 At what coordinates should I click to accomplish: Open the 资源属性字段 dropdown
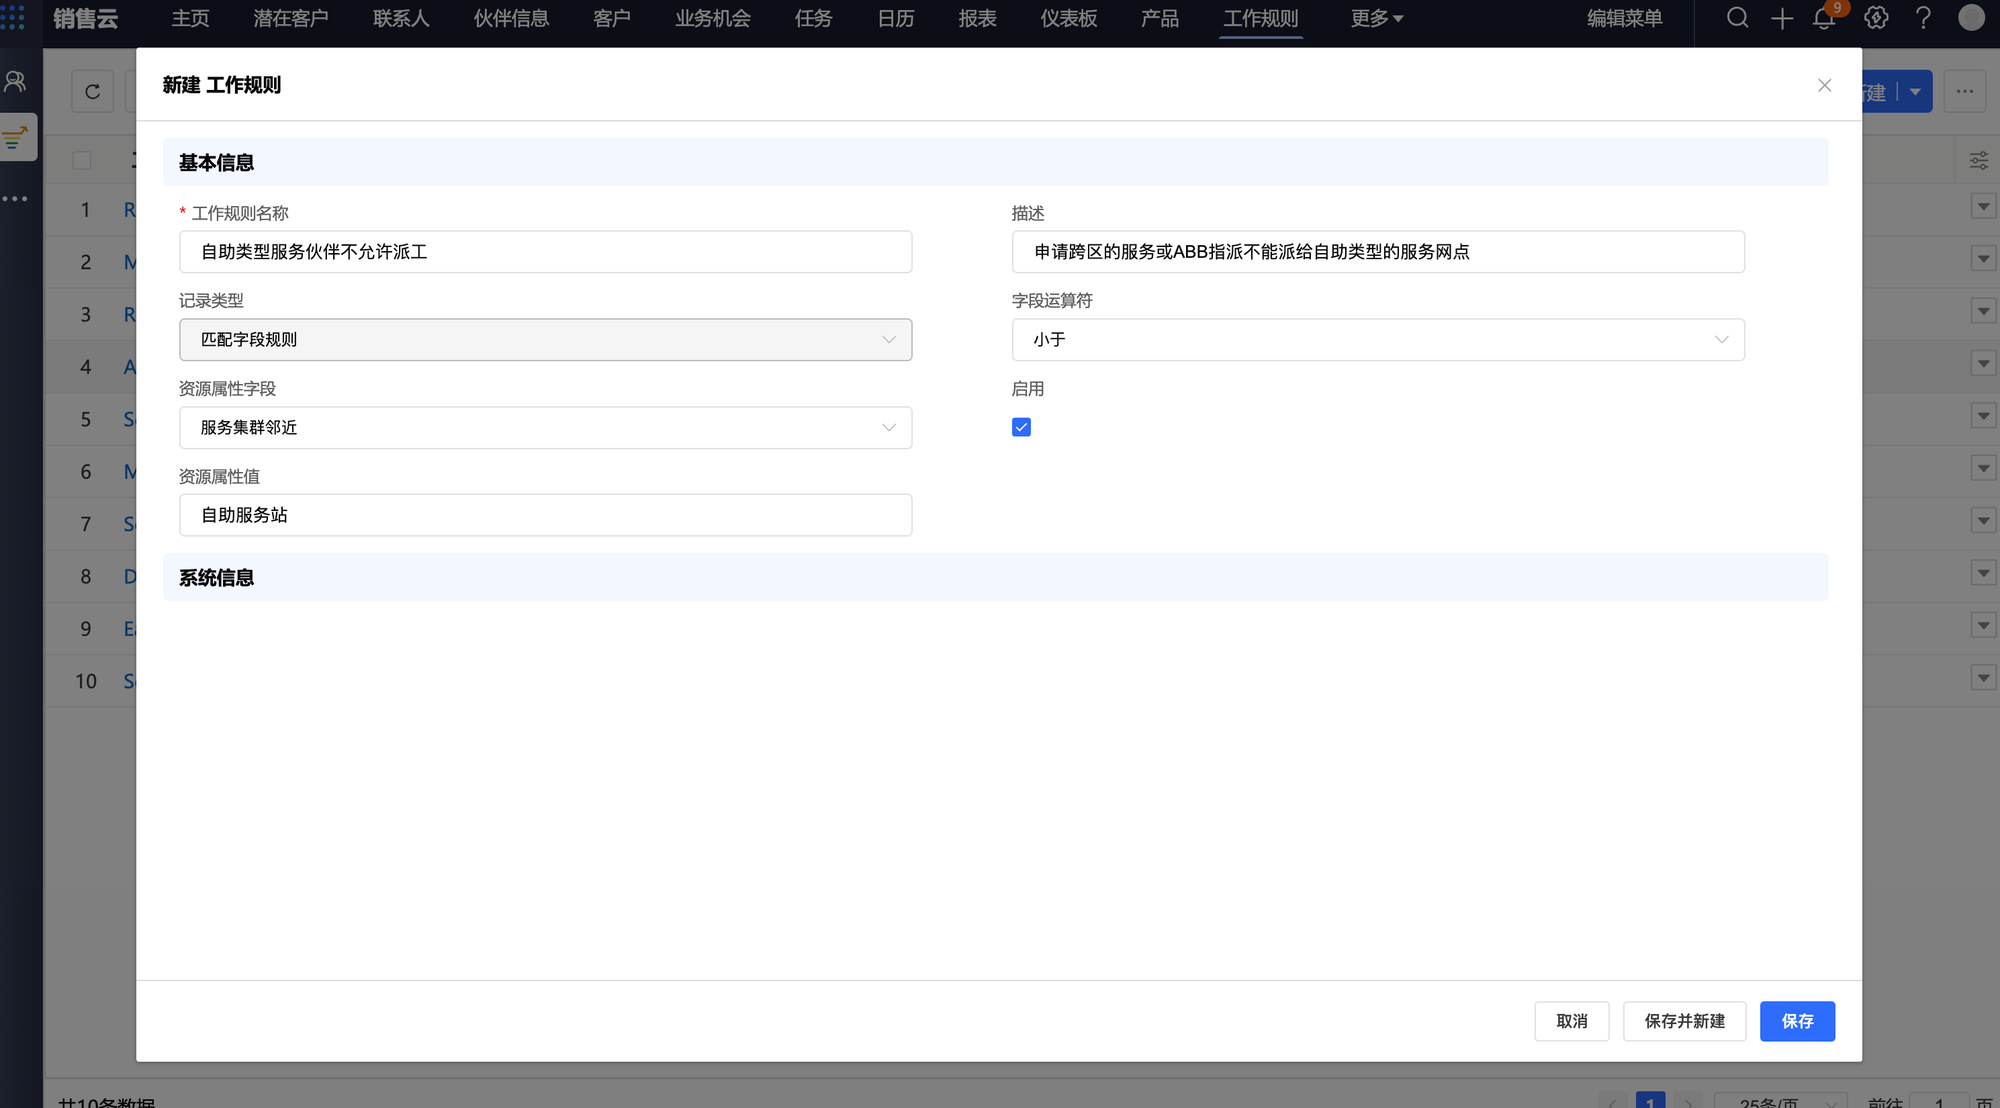click(545, 428)
